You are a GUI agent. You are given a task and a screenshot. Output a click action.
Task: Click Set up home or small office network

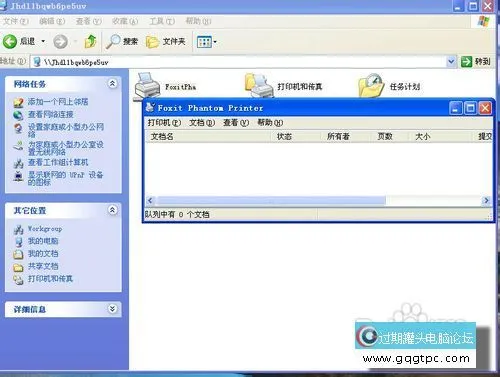(66, 130)
